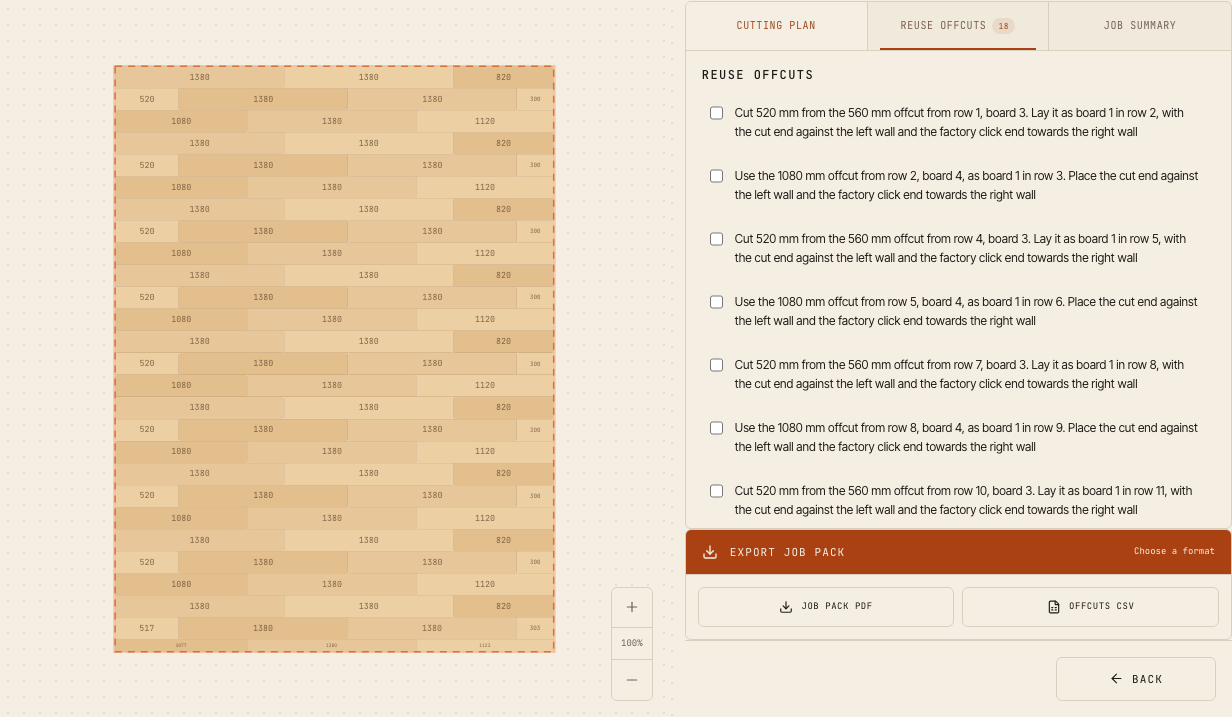
Task: Export the Offcuts CSV
Action: (x=1090, y=607)
